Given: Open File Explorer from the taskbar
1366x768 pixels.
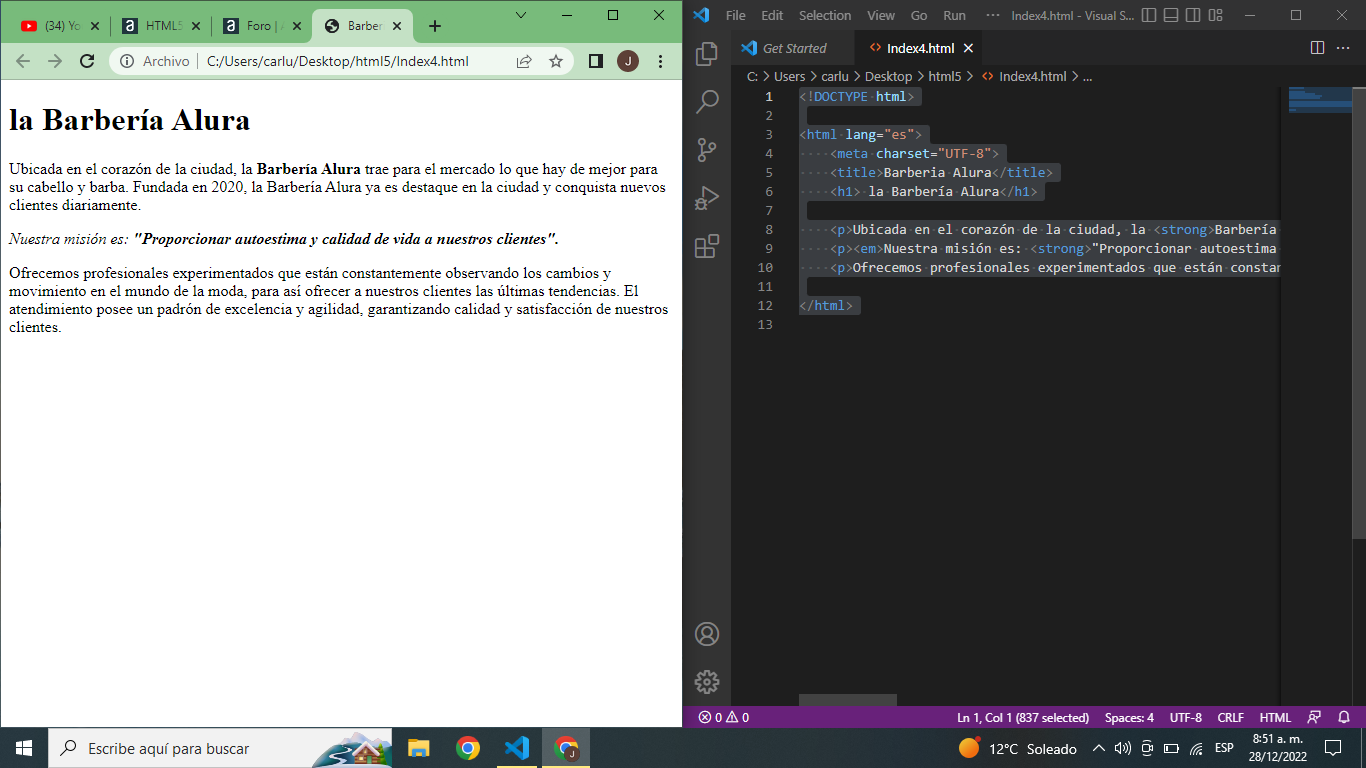Looking at the screenshot, I should click(418, 748).
